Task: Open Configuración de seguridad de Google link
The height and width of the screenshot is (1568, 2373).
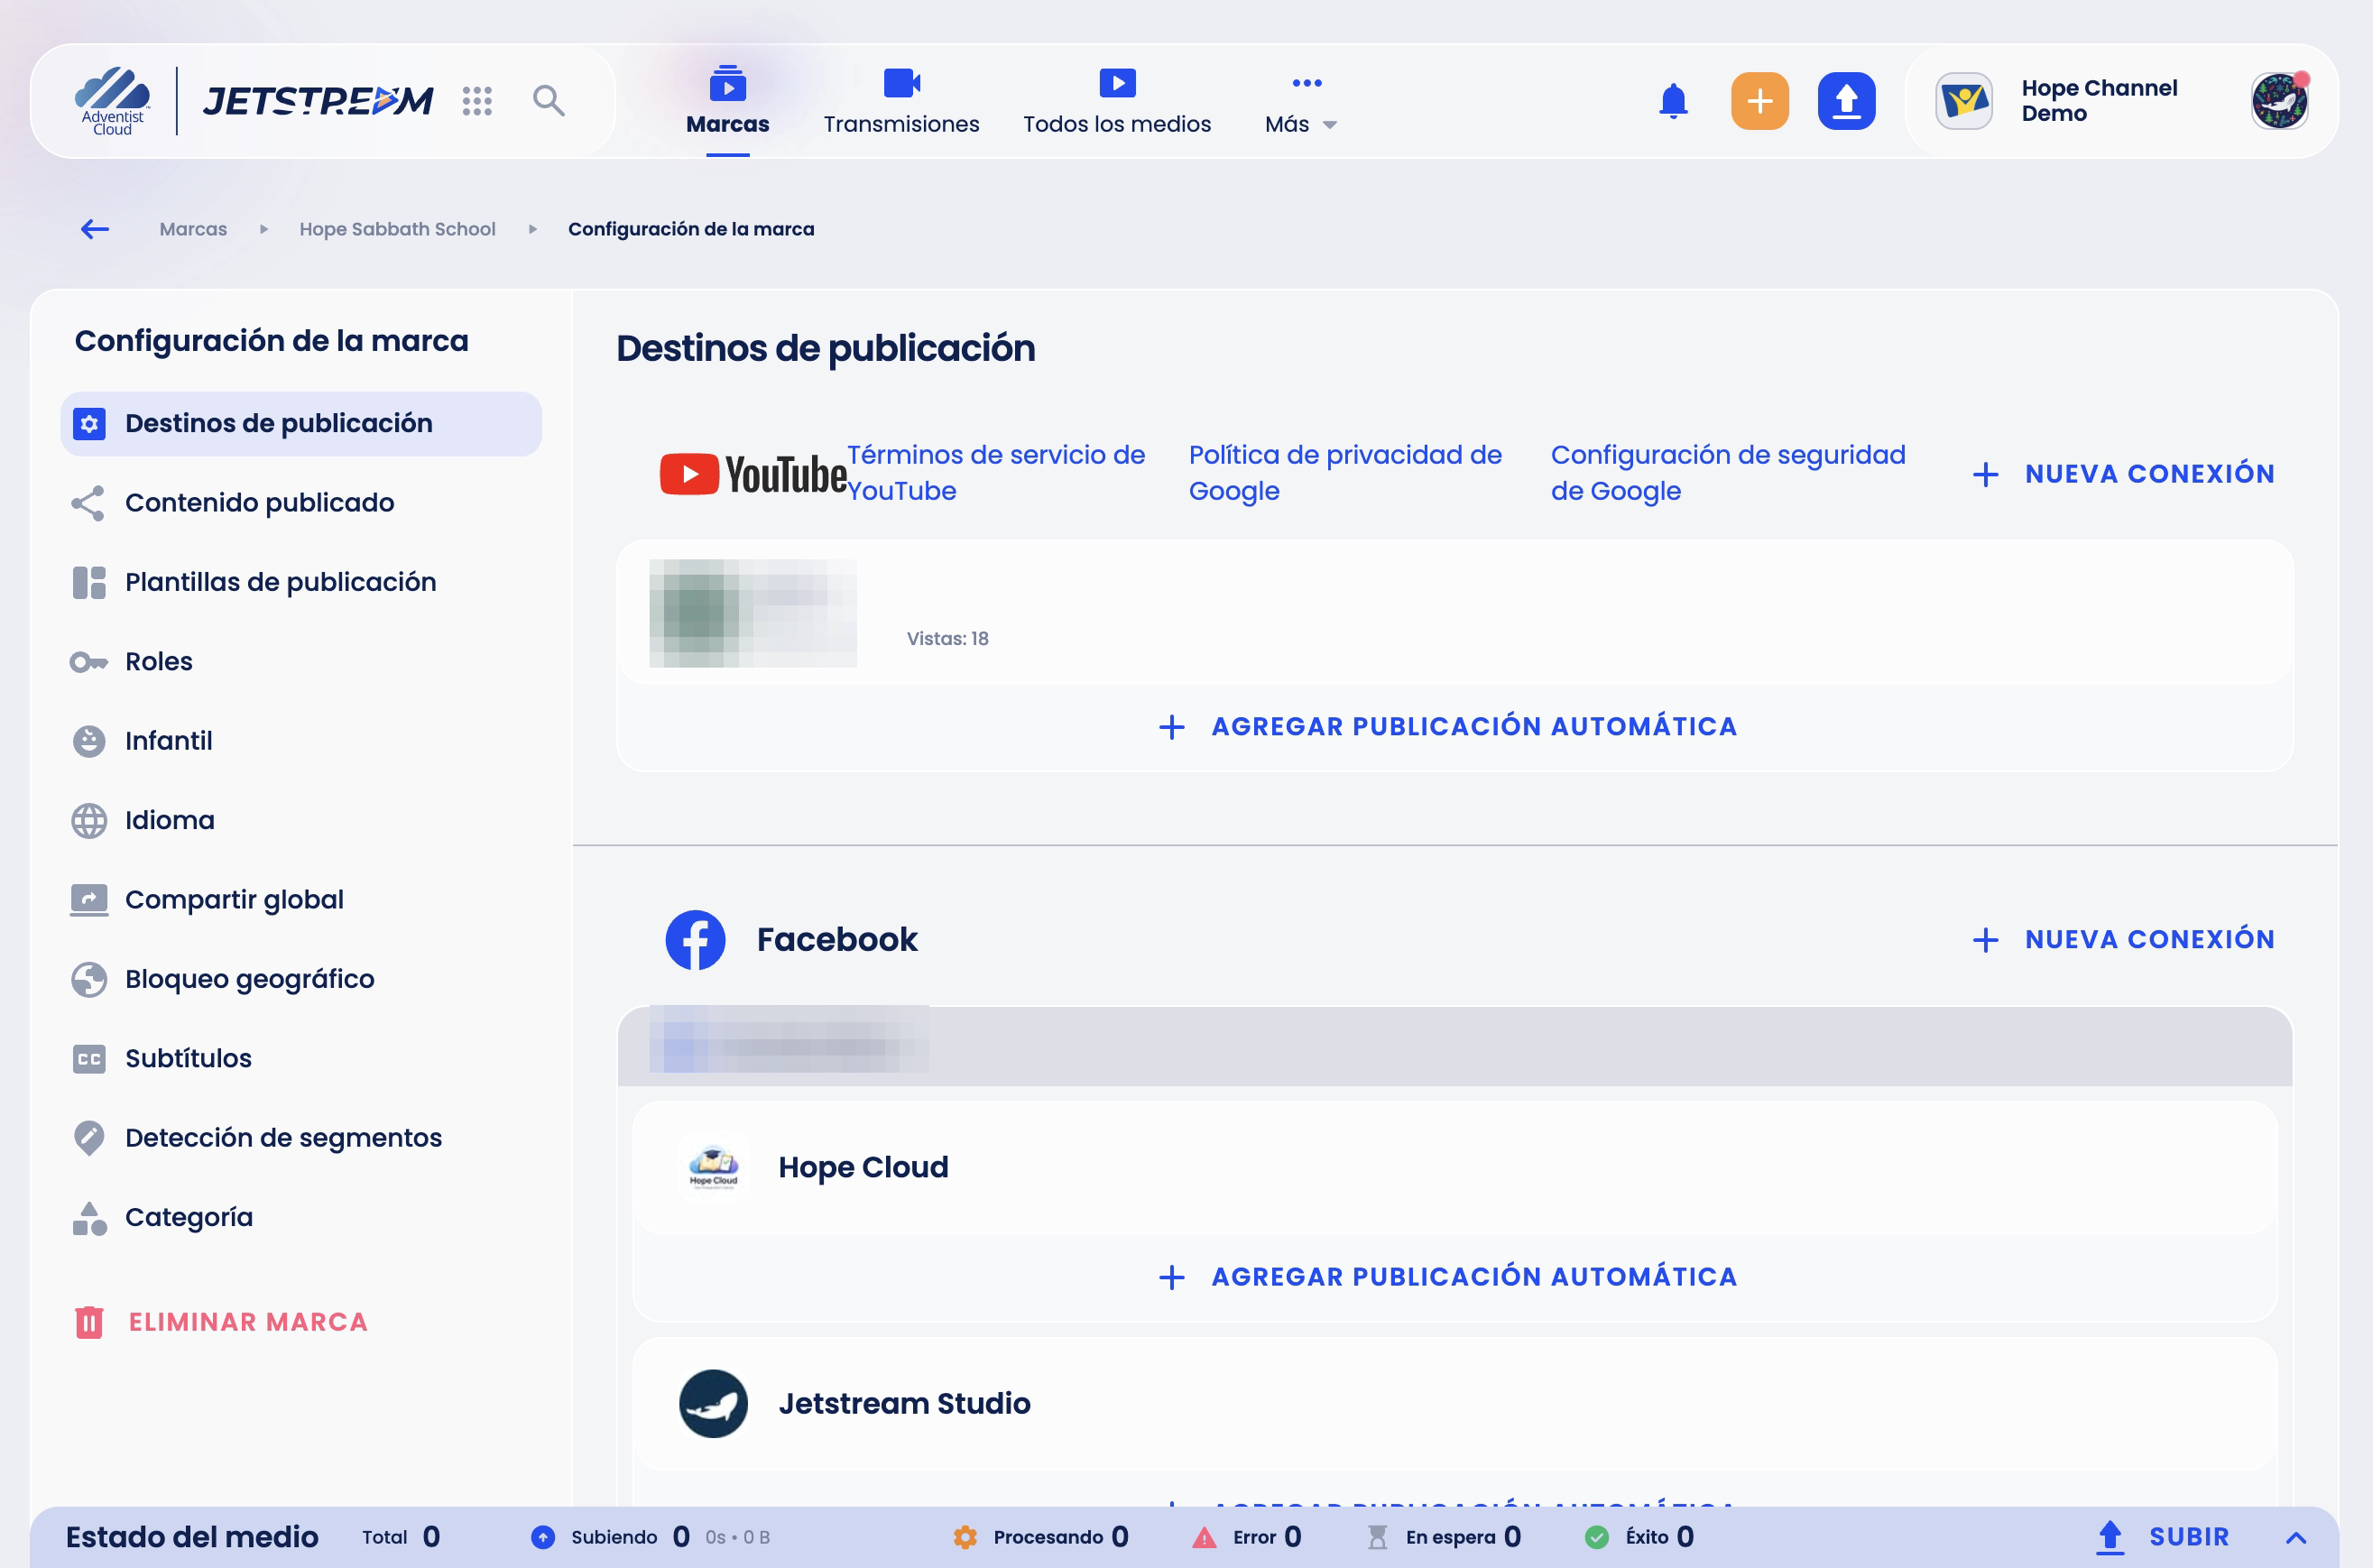Action: [1728, 473]
